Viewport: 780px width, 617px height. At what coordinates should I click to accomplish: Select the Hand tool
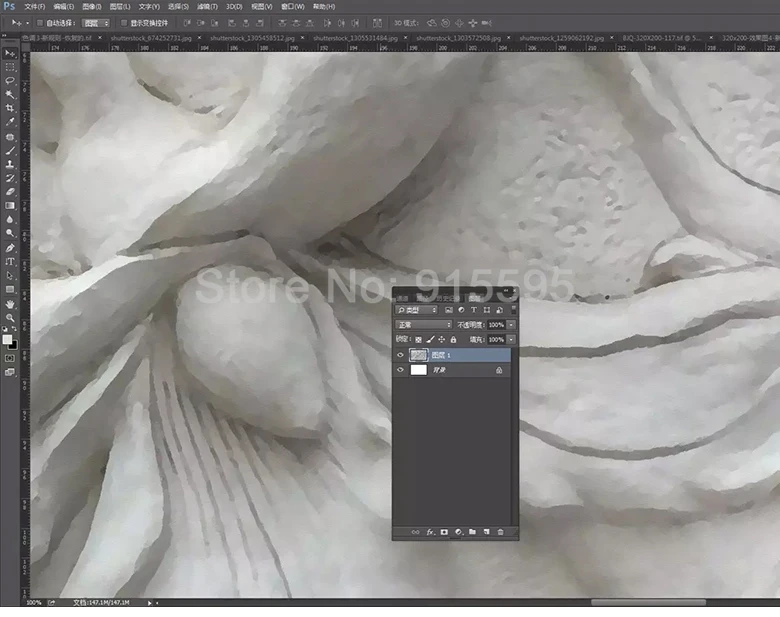(10, 304)
